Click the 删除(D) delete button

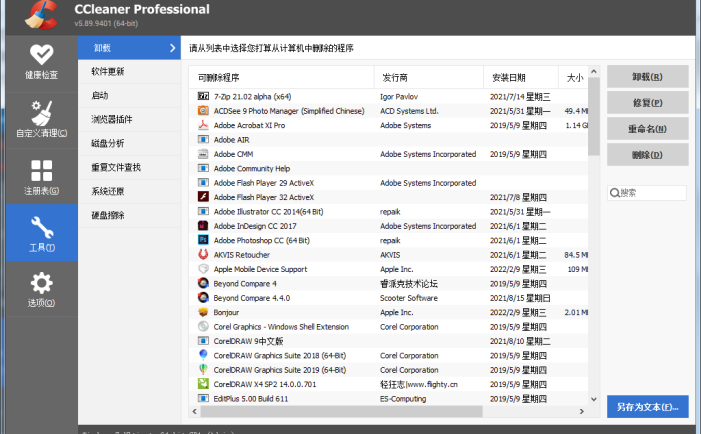(647, 155)
